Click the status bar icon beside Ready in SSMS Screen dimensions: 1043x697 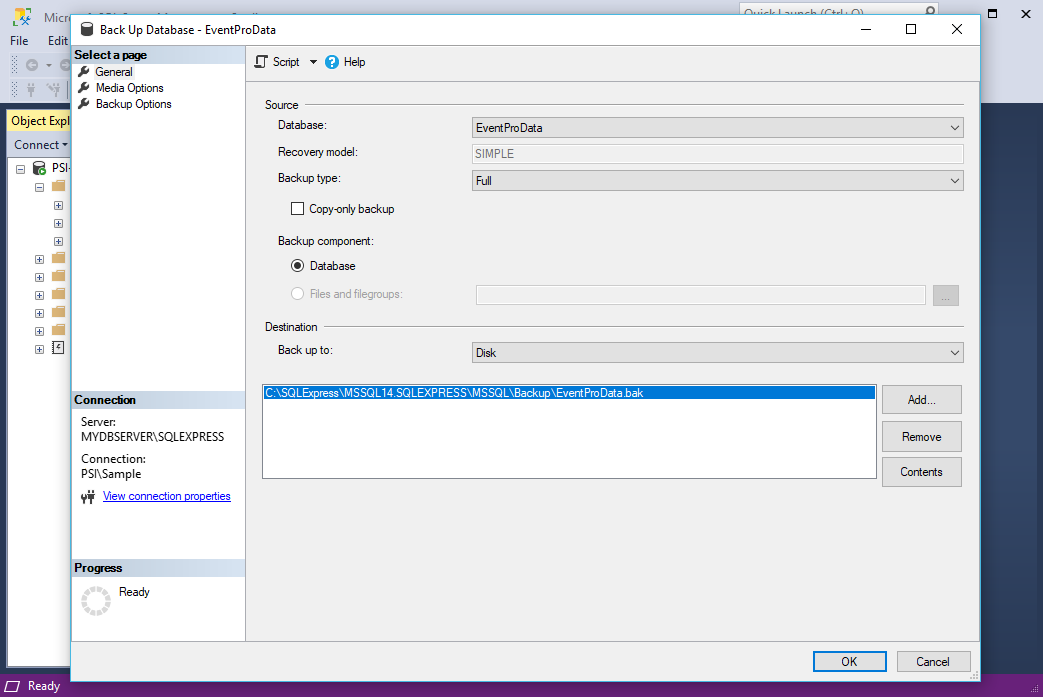(12, 686)
